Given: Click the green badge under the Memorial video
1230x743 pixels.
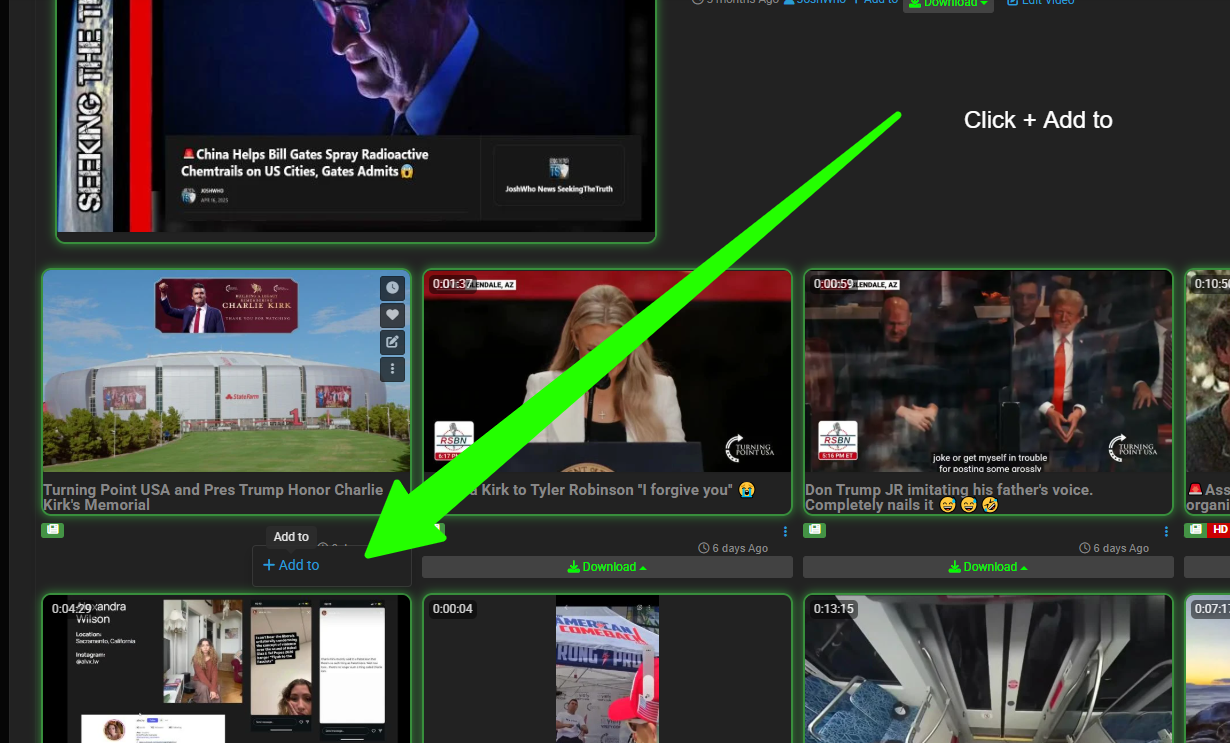Looking at the screenshot, I should click(52, 530).
